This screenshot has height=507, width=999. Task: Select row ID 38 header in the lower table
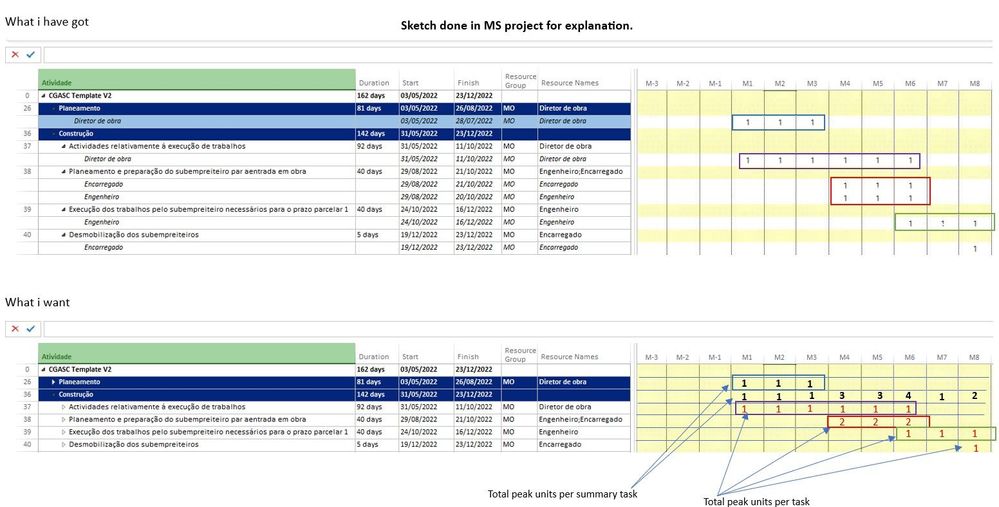tap(27, 420)
